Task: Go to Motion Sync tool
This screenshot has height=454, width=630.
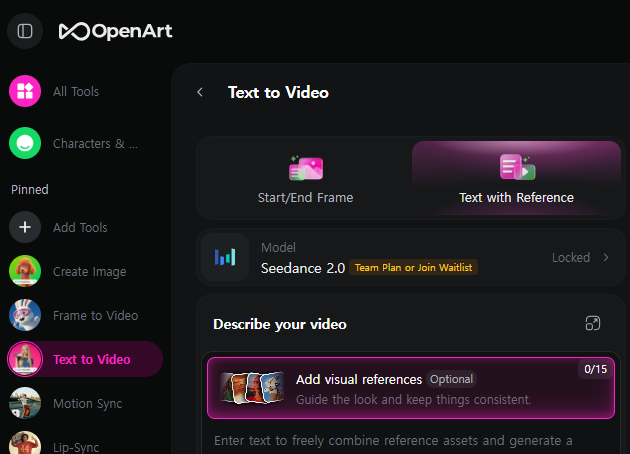Action: click(x=88, y=404)
